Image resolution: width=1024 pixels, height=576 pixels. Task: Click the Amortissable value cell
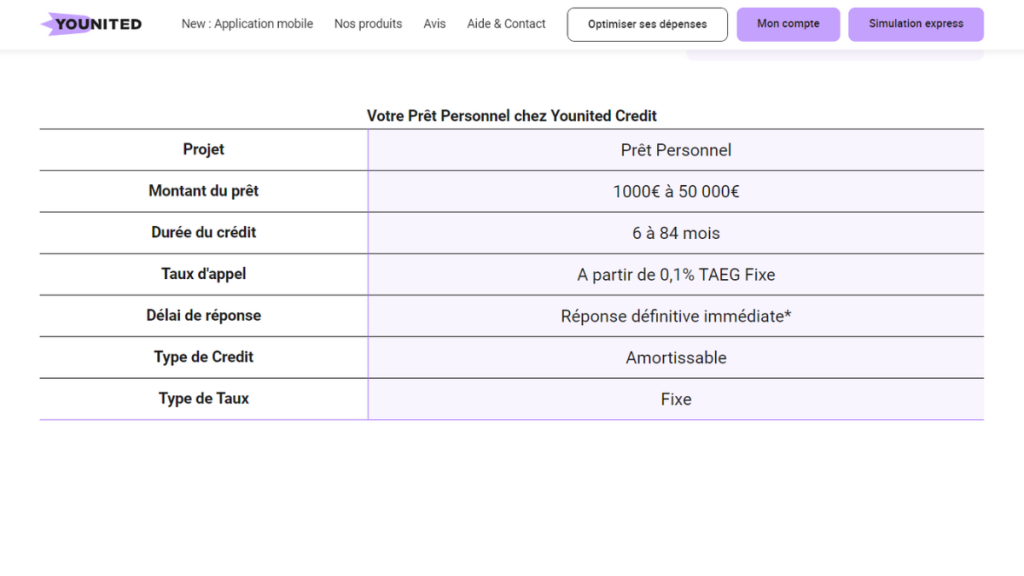tap(676, 358)
